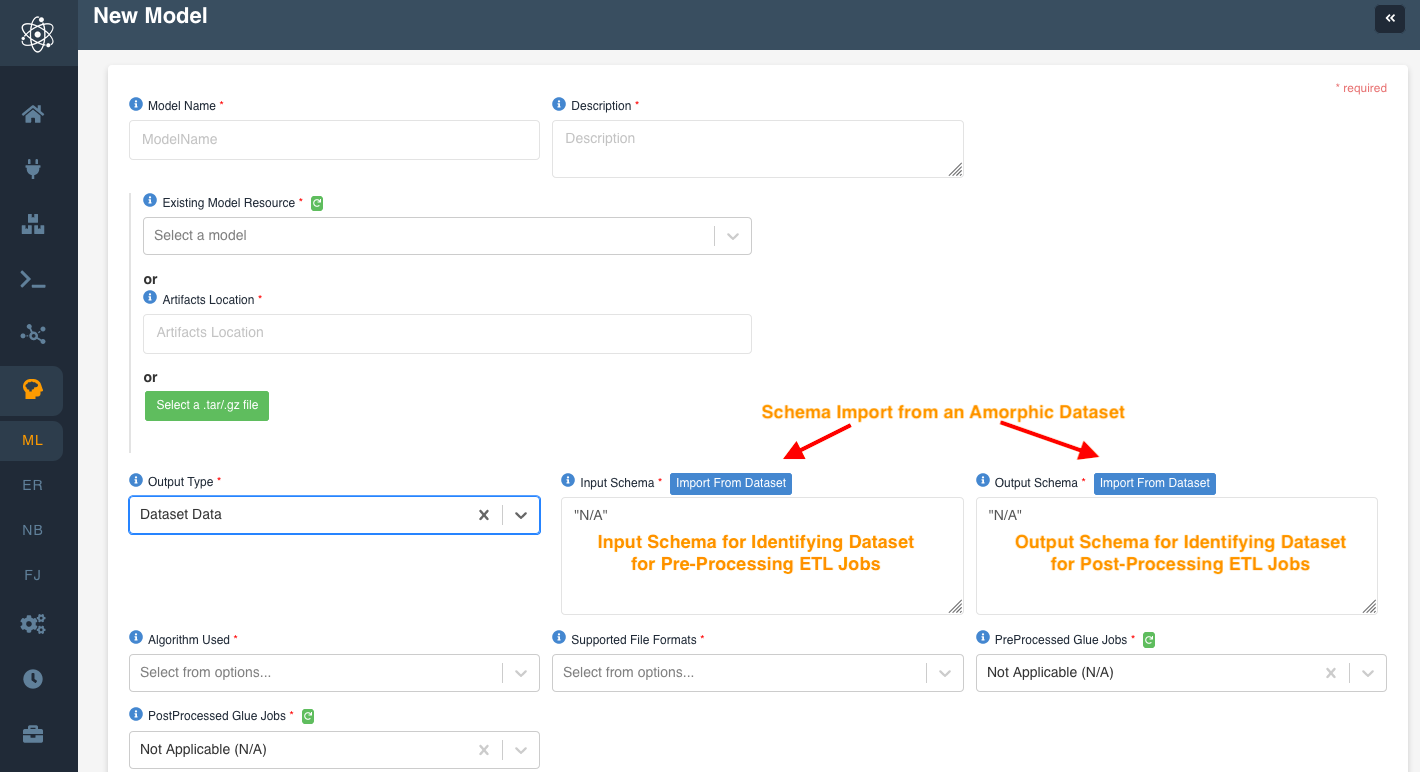Refresh the PreProcessed Glue Jobs list
The width and height of the screenshot is (1420, 772).
tap(1149, 639)
